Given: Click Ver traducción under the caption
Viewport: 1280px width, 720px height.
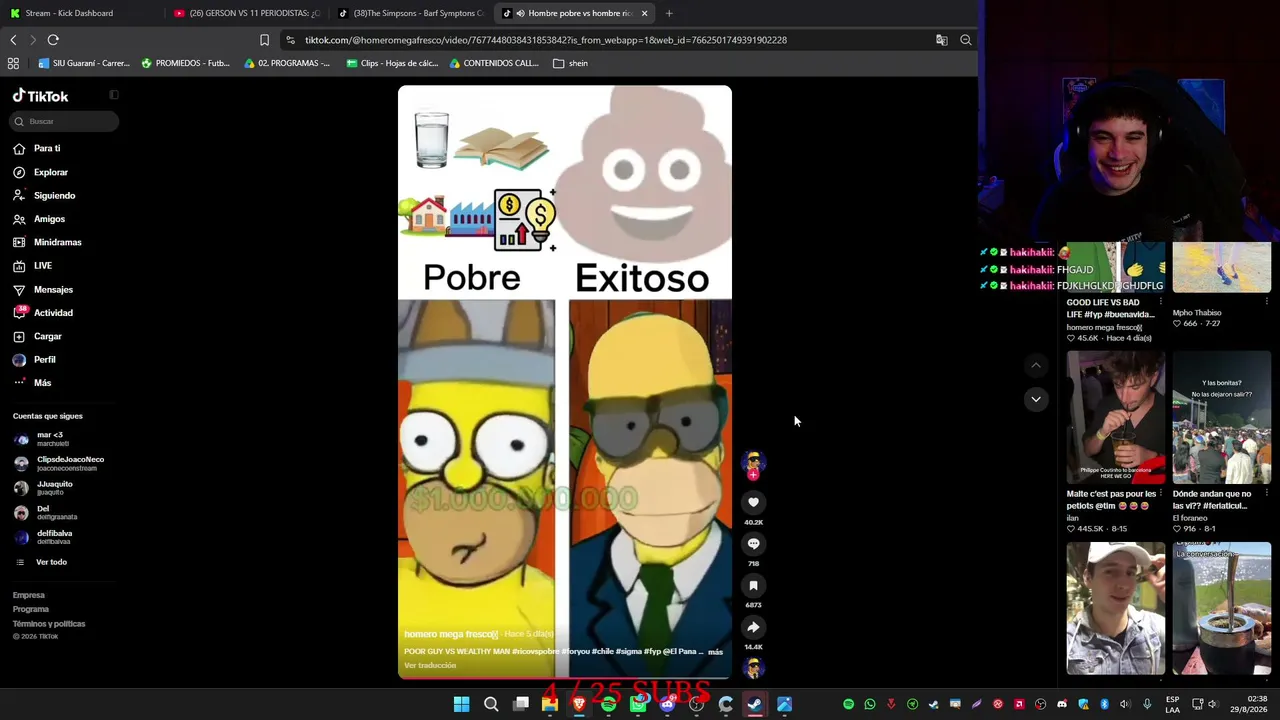Looking at the screenshot, I should click(x=430, y=666).
